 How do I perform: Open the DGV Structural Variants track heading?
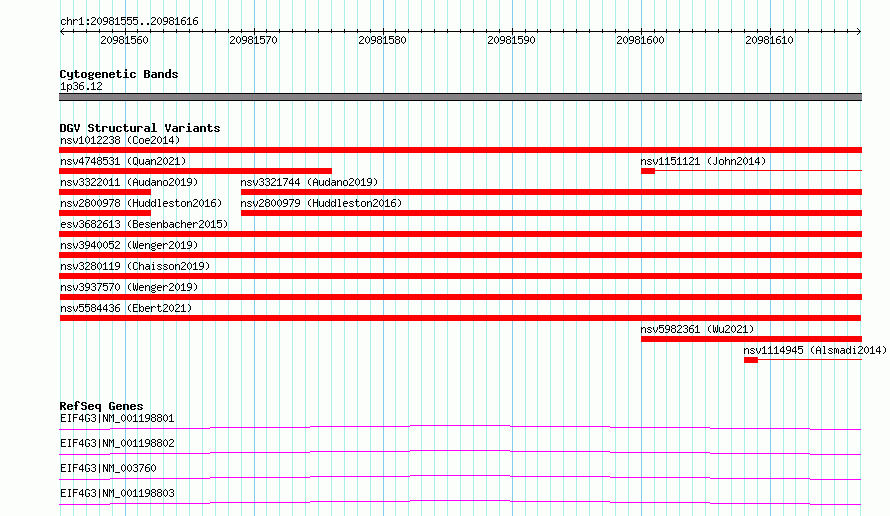[140, 128]
